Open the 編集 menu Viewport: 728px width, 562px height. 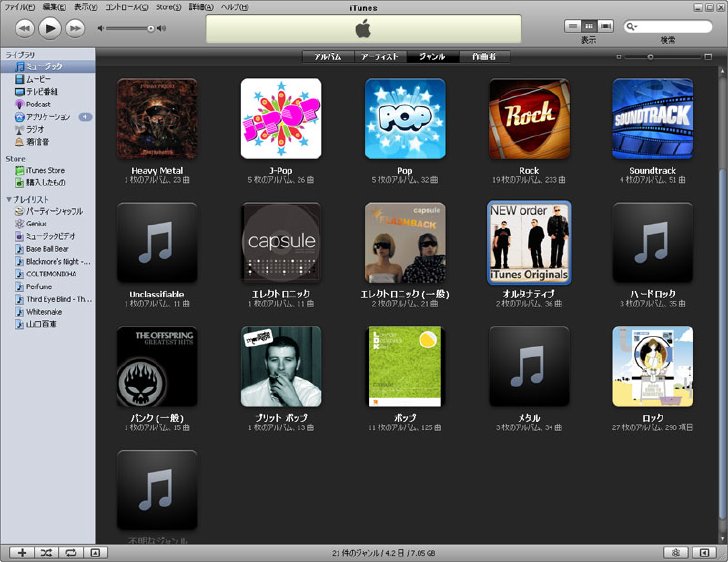[54, 7]
